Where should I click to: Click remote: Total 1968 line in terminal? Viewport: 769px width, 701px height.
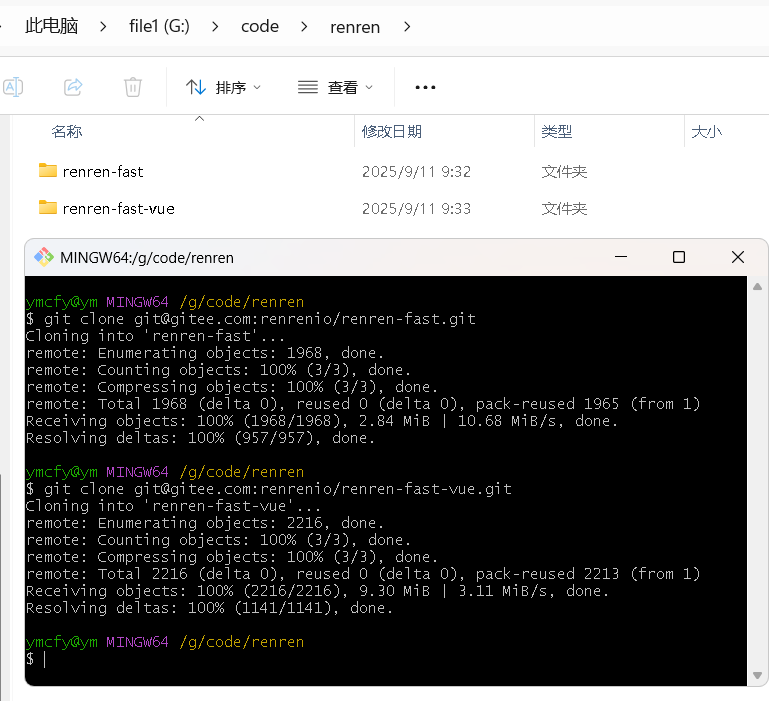point(363,404)
